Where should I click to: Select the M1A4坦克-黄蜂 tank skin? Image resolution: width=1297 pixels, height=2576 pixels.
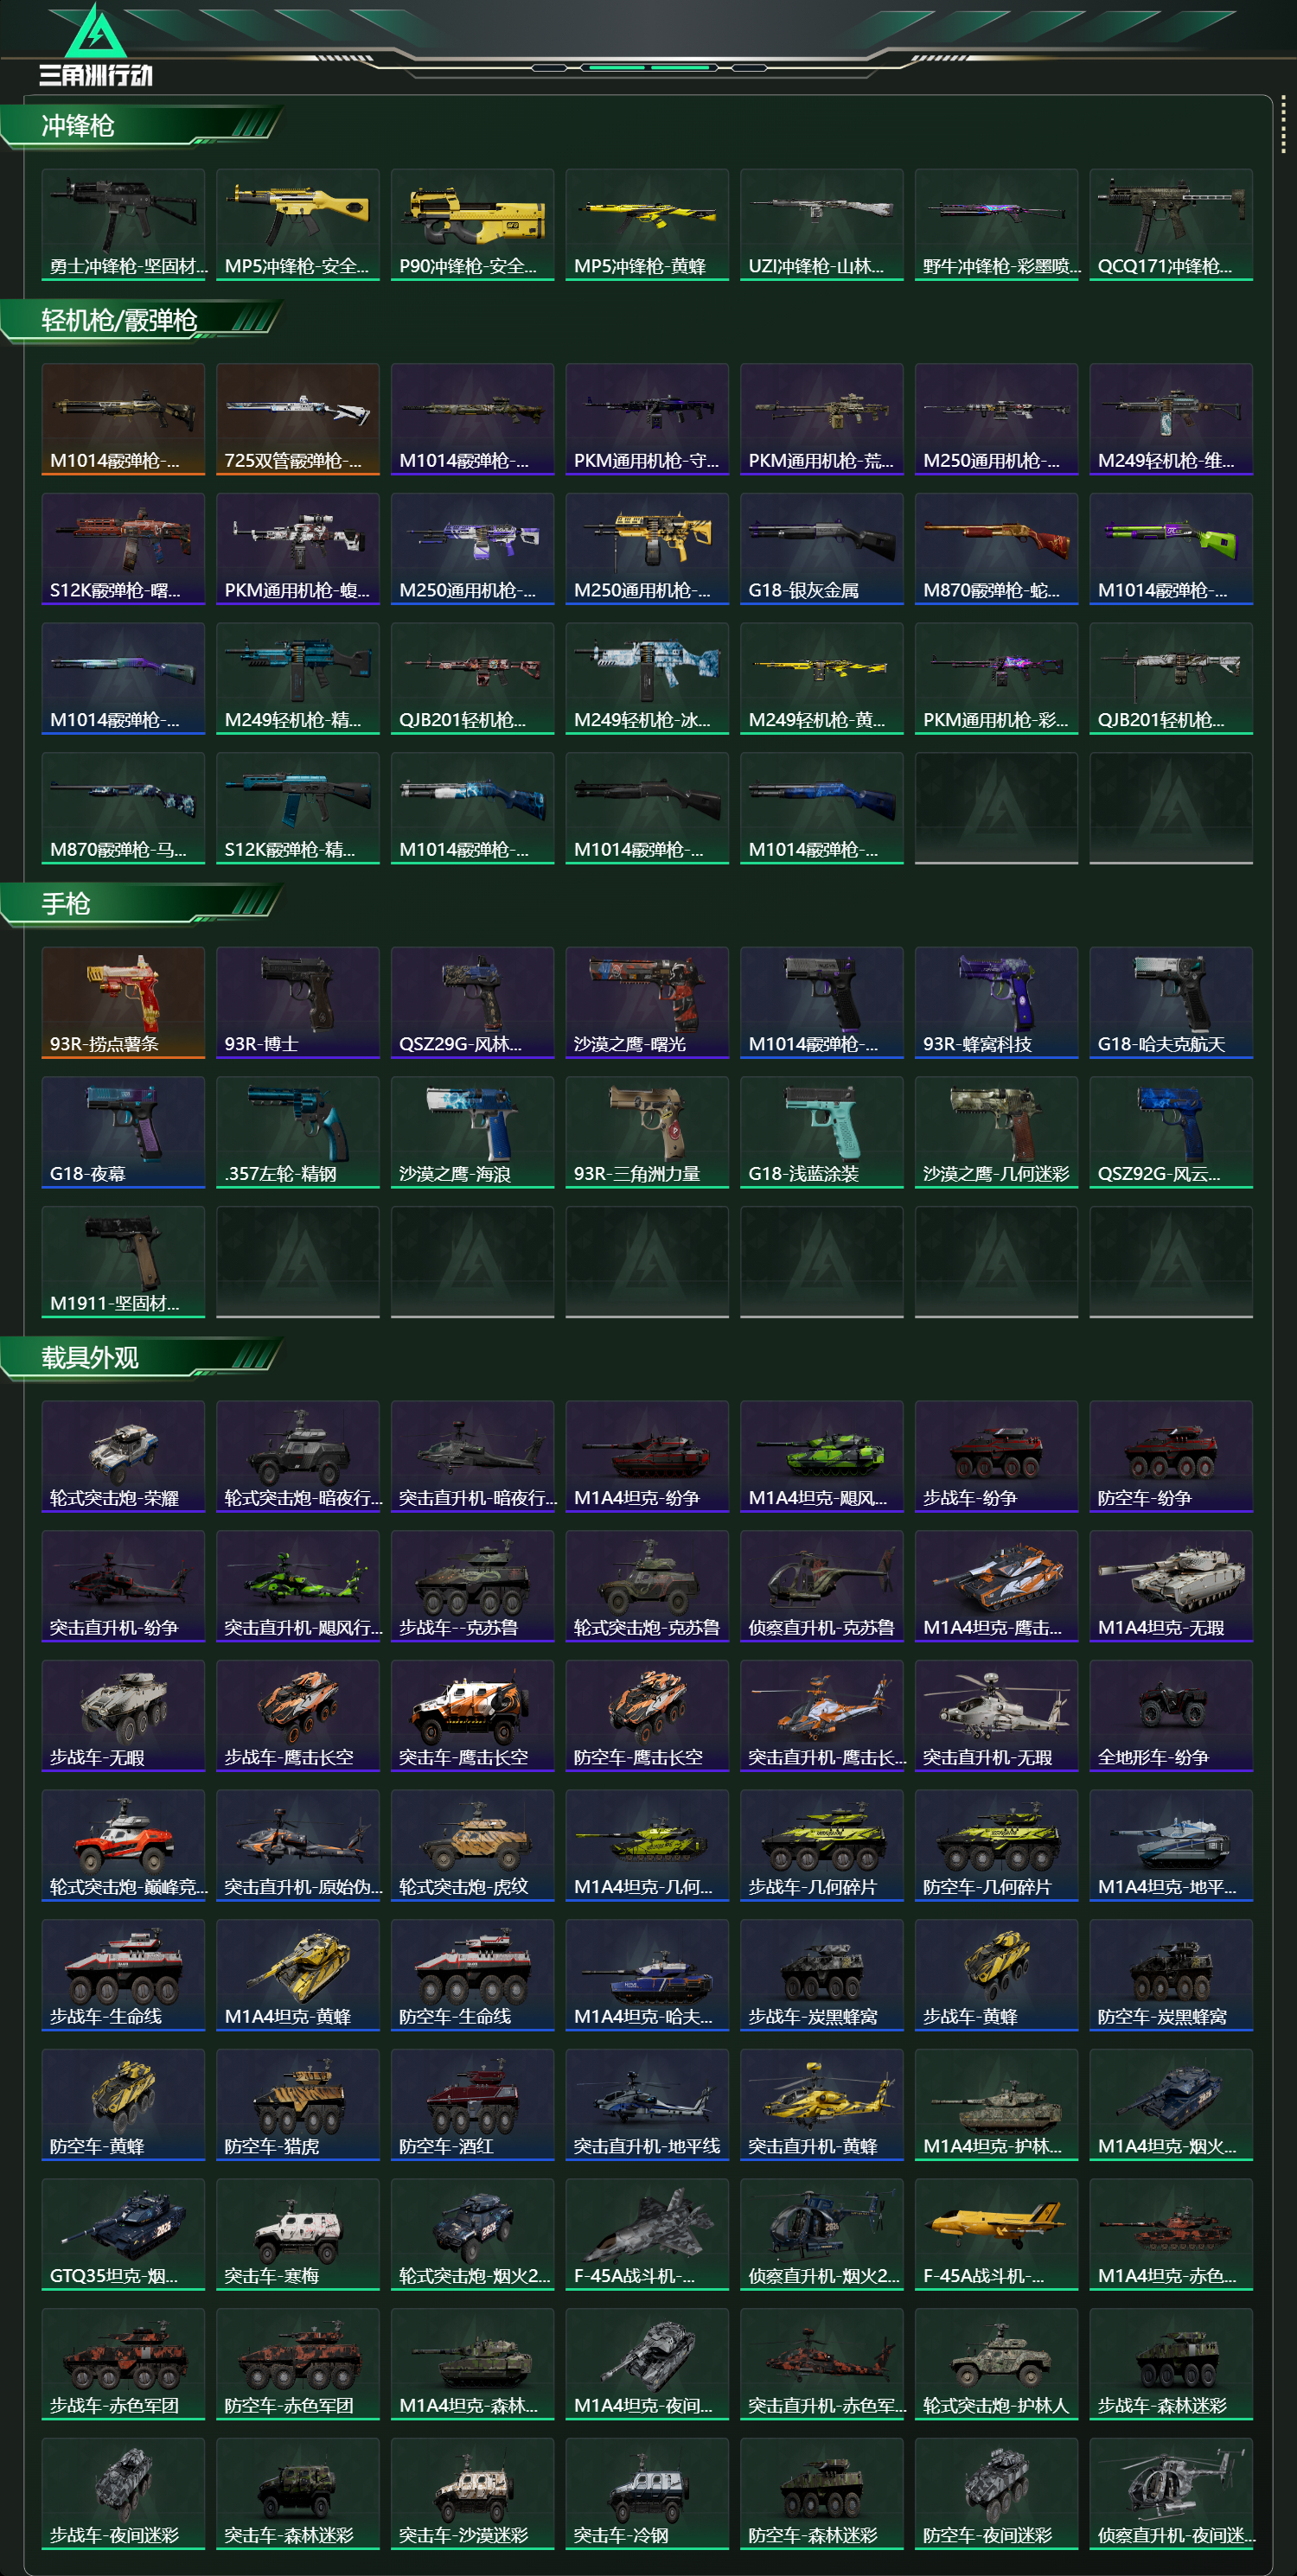tap(298, 1975)
